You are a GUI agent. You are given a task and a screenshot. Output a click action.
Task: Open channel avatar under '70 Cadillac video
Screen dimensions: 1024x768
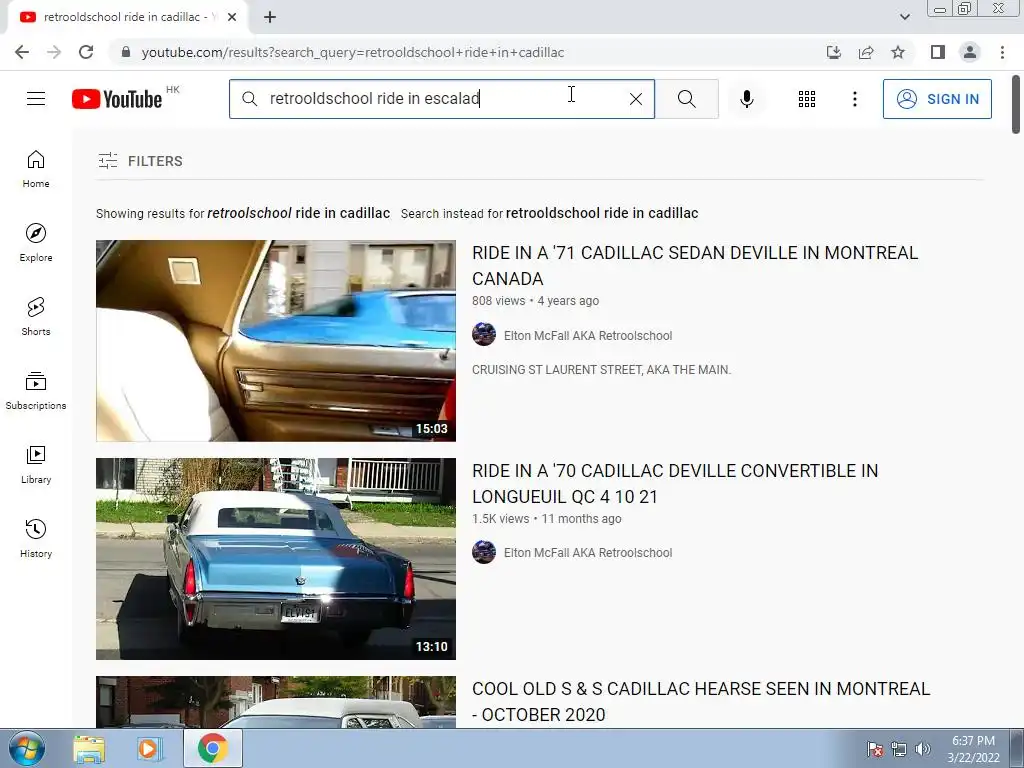coord(484,552)
